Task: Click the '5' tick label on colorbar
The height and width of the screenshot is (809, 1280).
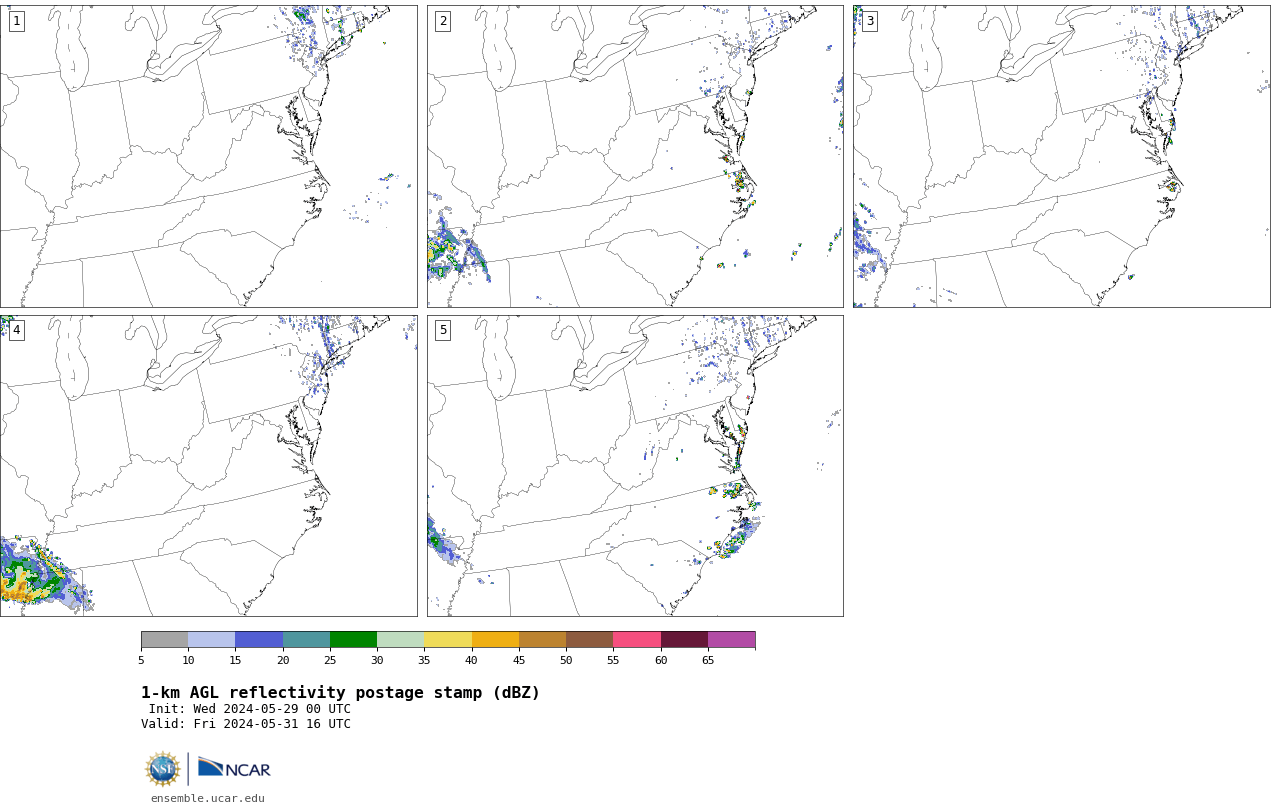Action: point(141,660)
